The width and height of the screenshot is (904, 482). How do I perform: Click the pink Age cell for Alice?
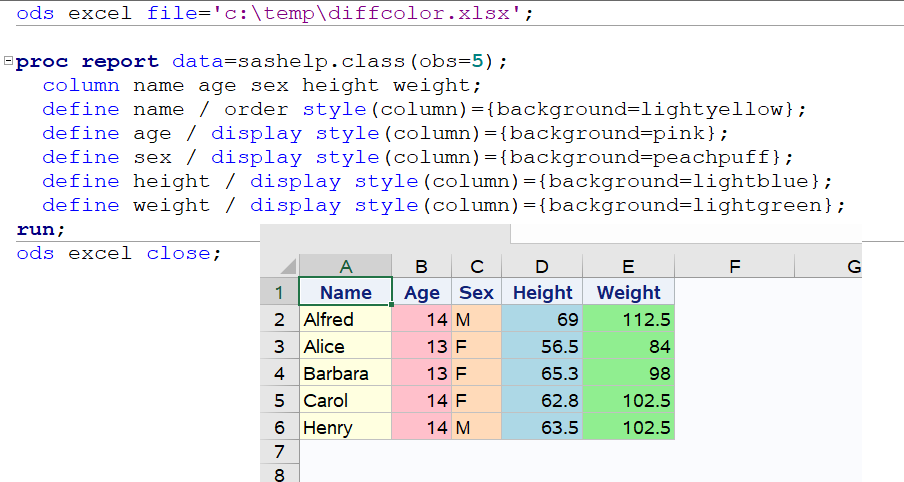[421, 347]
